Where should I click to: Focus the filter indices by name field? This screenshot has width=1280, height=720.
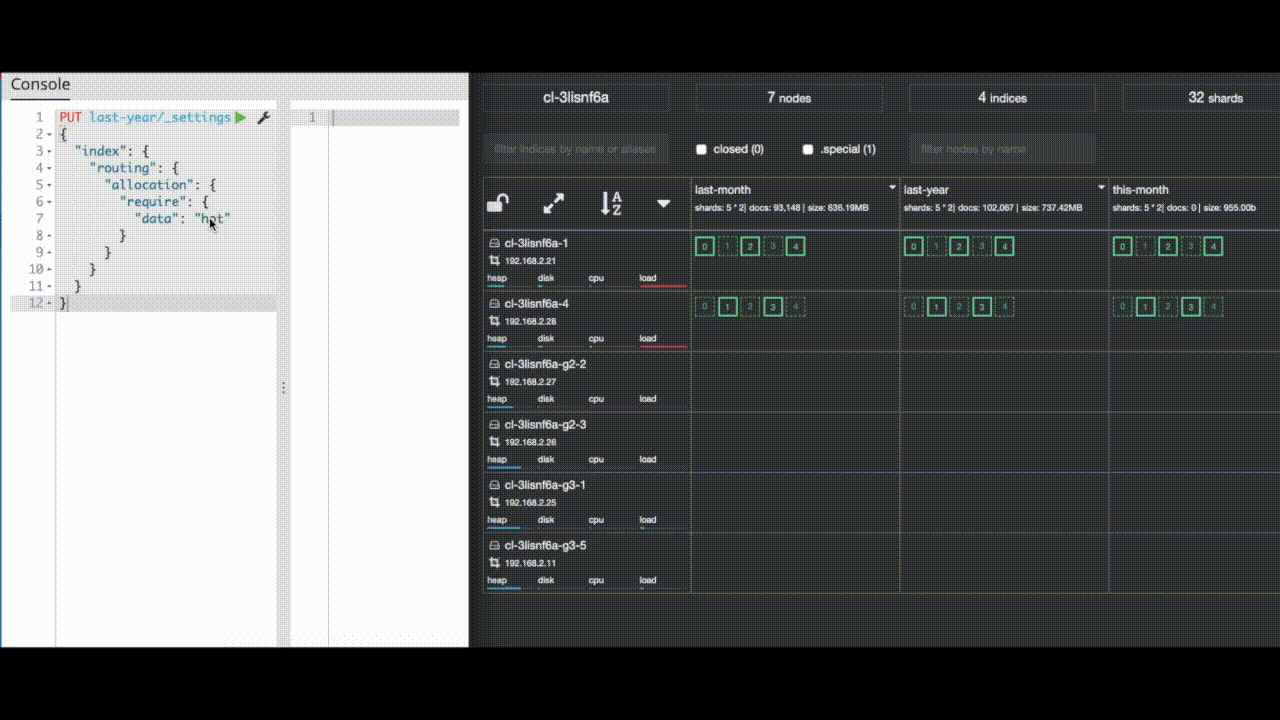coord(576,149)
